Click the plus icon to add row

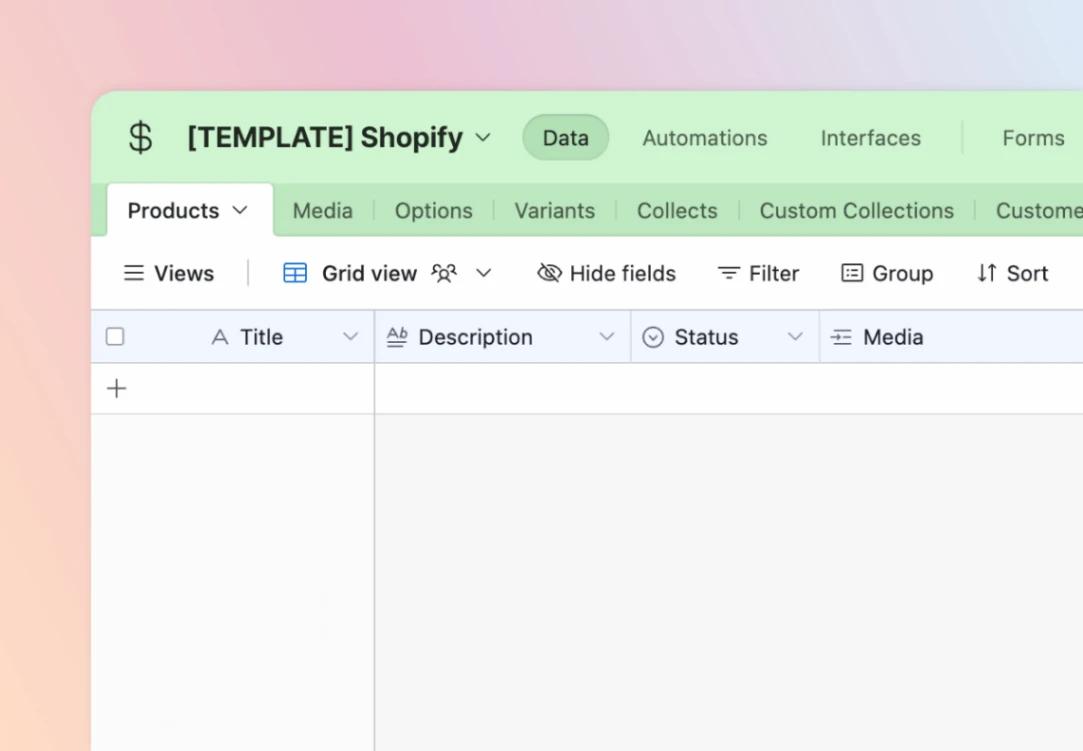117,388
